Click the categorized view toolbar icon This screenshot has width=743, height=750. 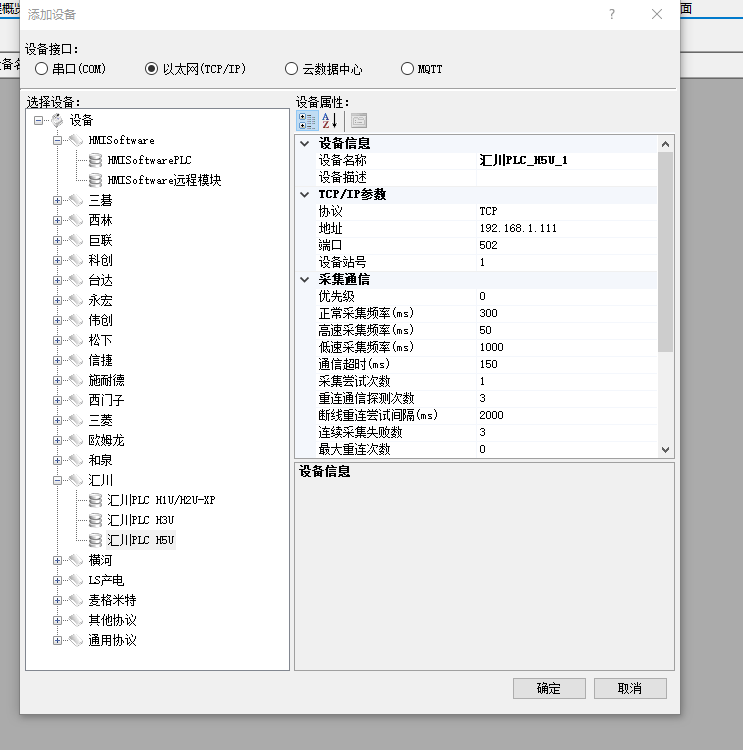(x=307, y=121)
